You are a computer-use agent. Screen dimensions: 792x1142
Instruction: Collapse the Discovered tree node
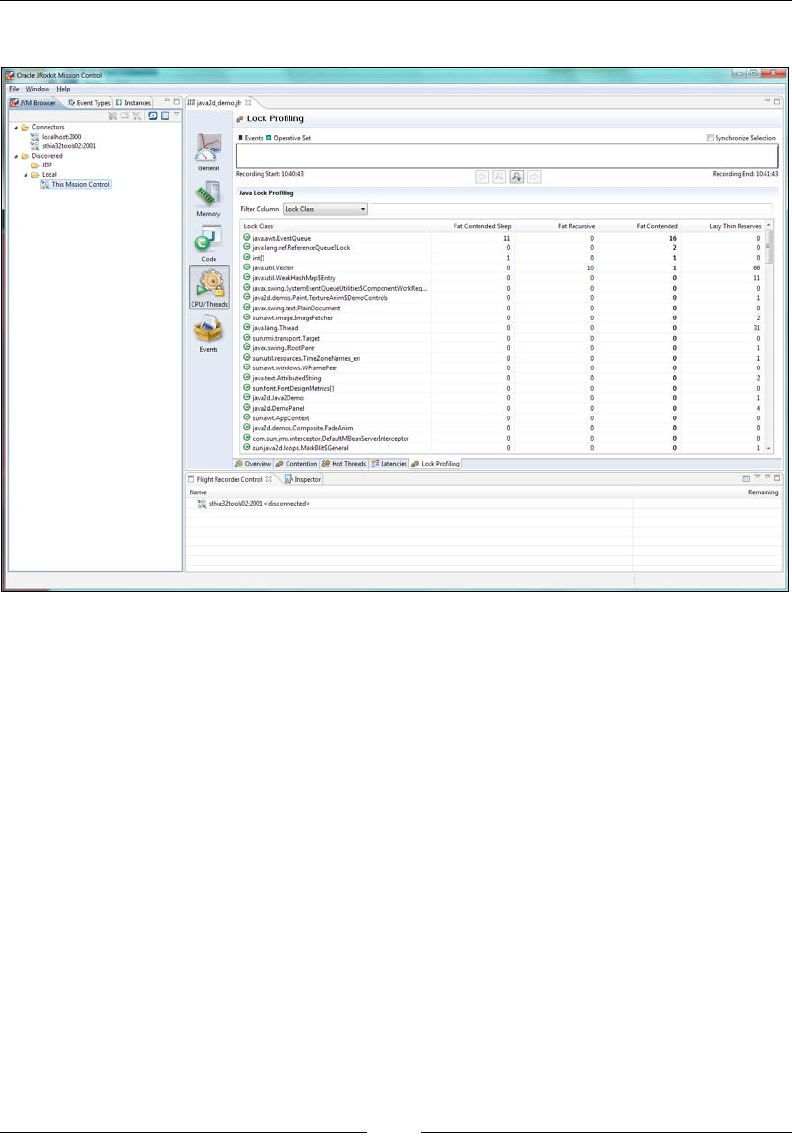16,156
